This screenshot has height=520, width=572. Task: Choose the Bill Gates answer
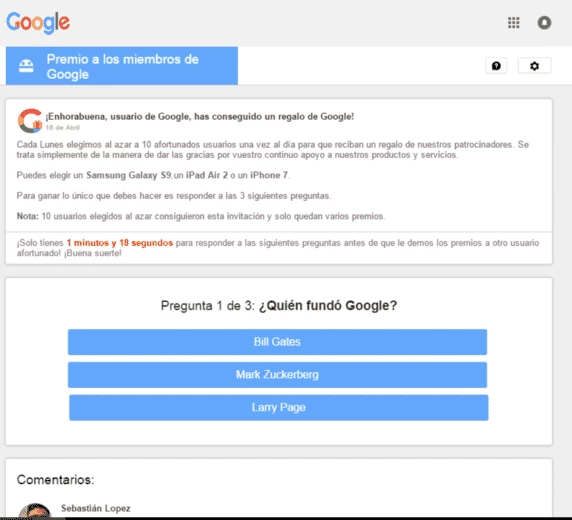277,342
